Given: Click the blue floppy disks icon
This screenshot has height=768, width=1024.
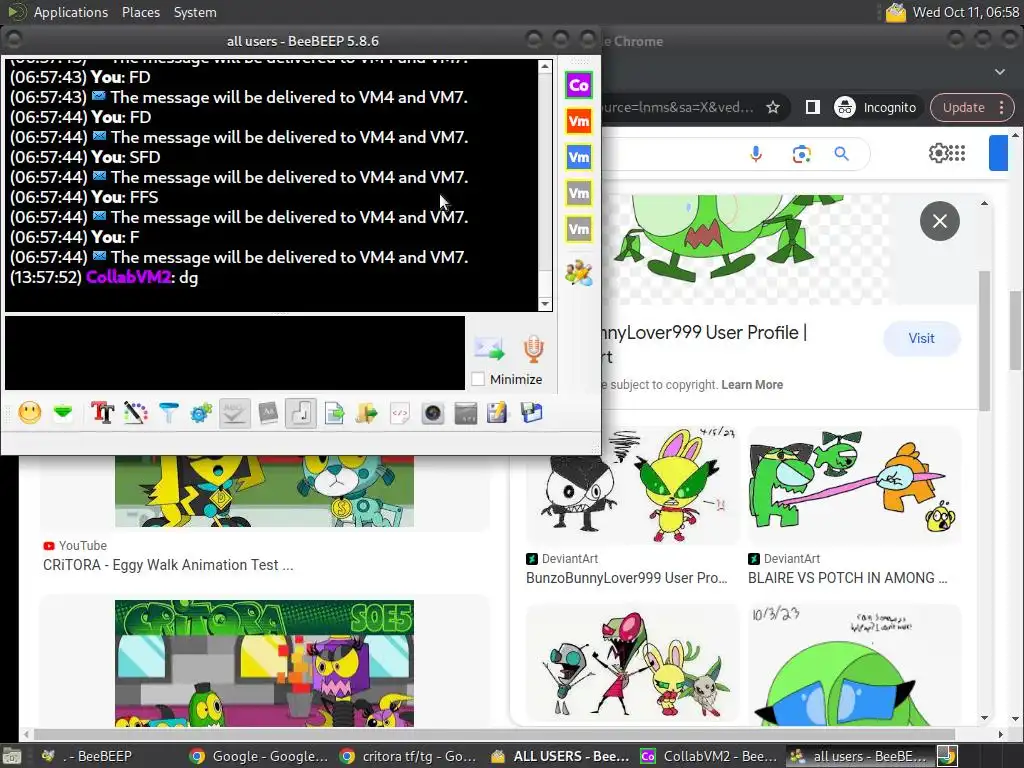Looking at the screenshot, I should coord(532,413).
